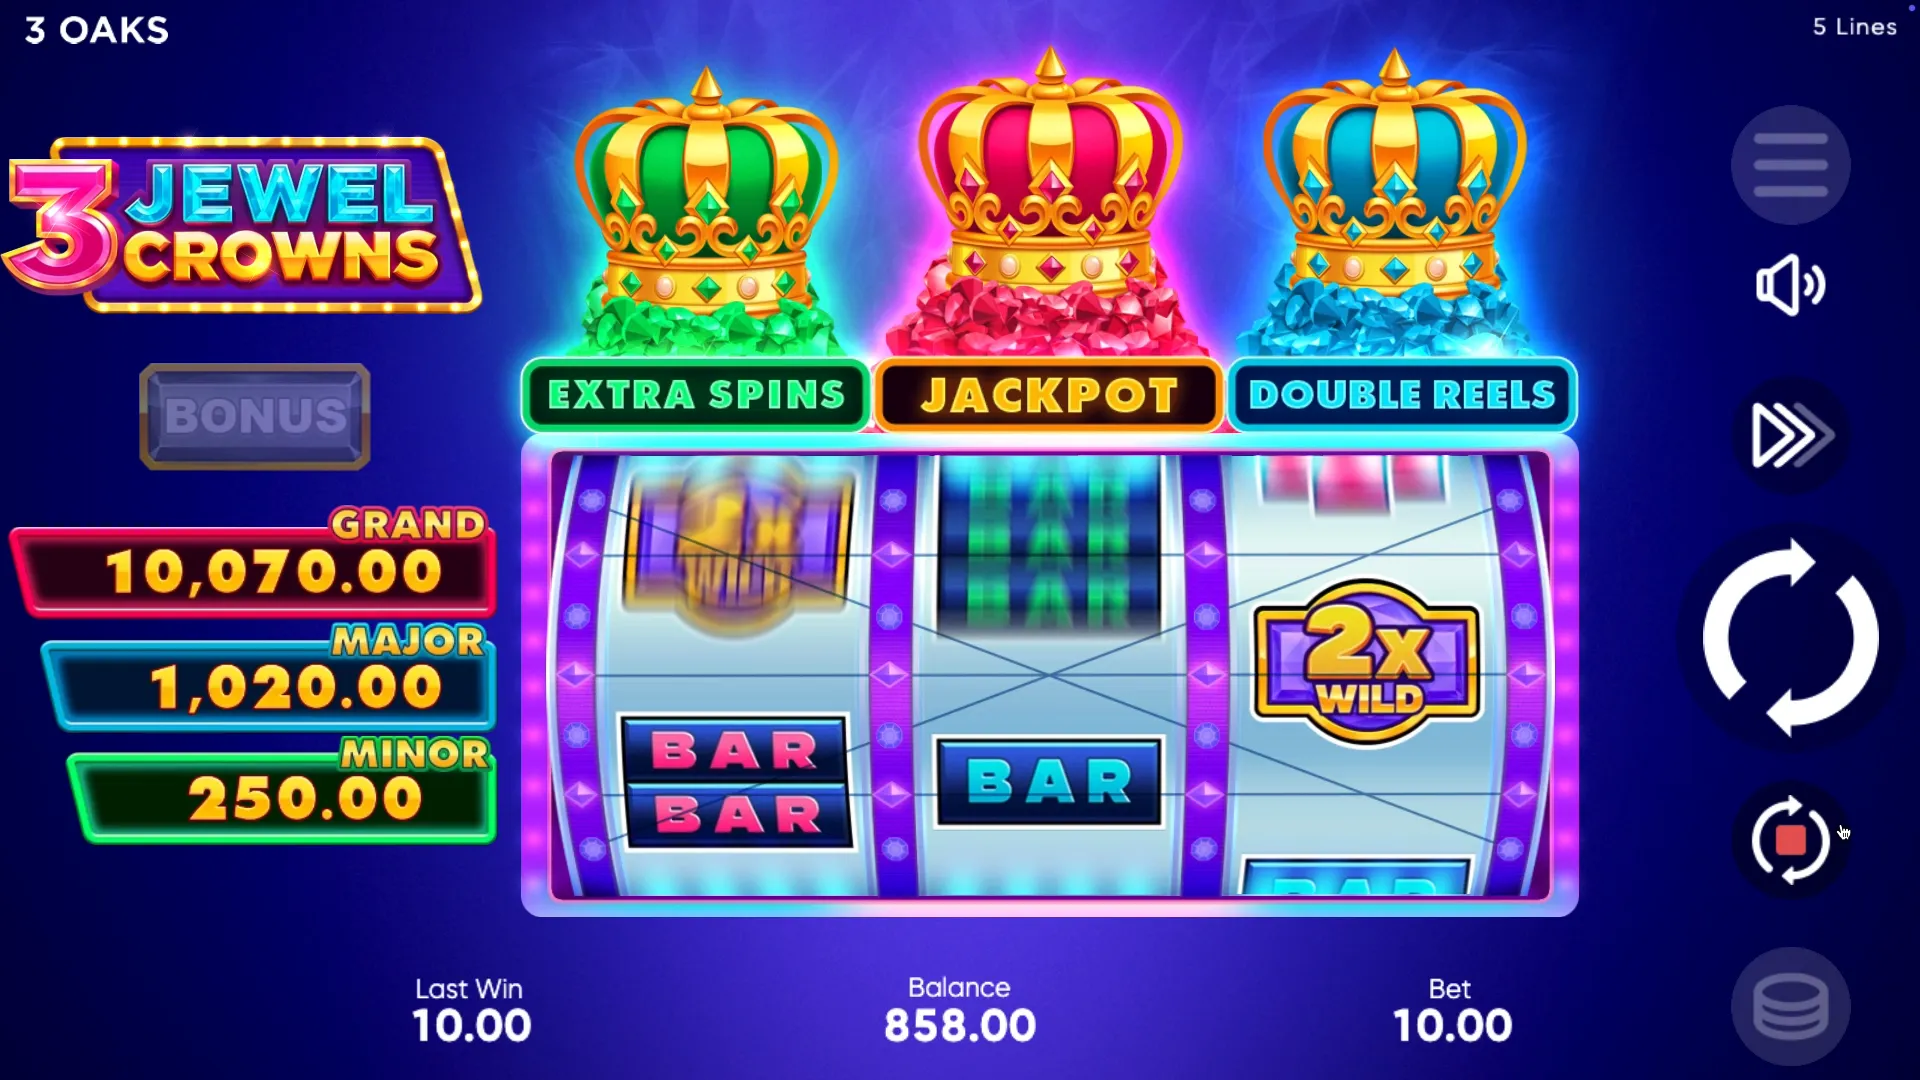Click the 5 Lines indicator
Screen dimensions: 1920x1080
pyautogui.click(x=1854, y=27)
